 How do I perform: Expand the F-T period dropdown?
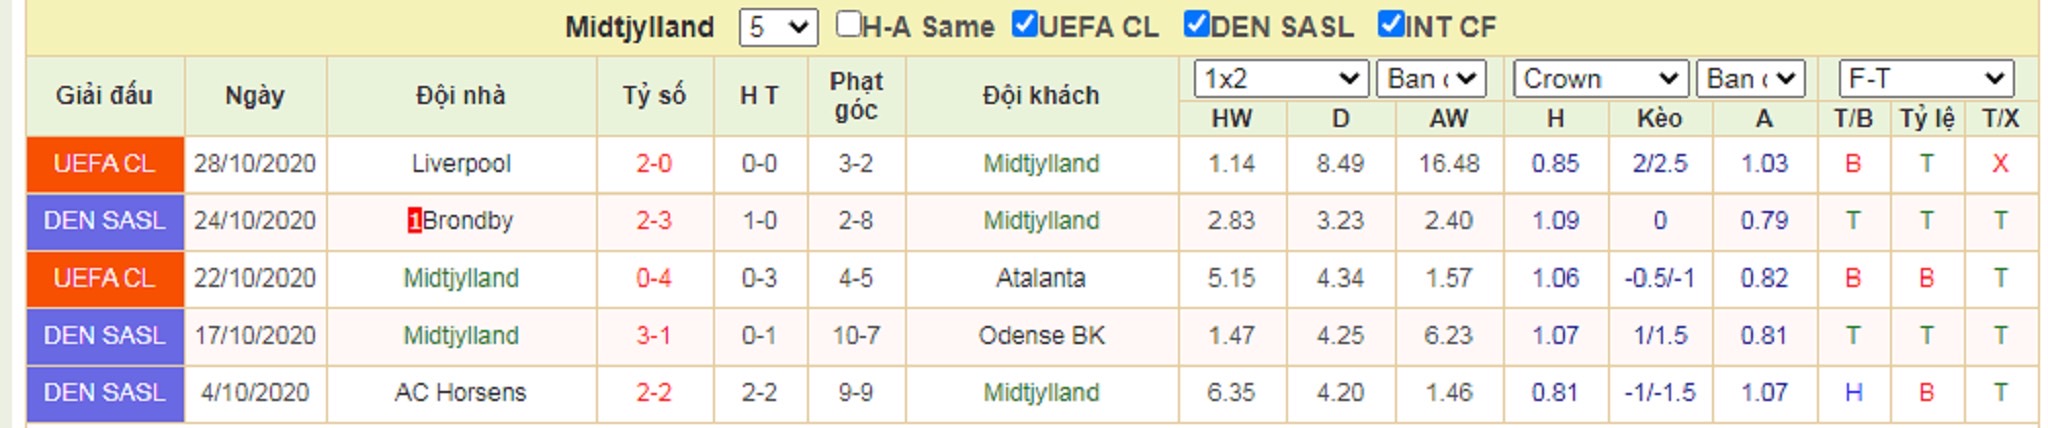pos(1926,79)
